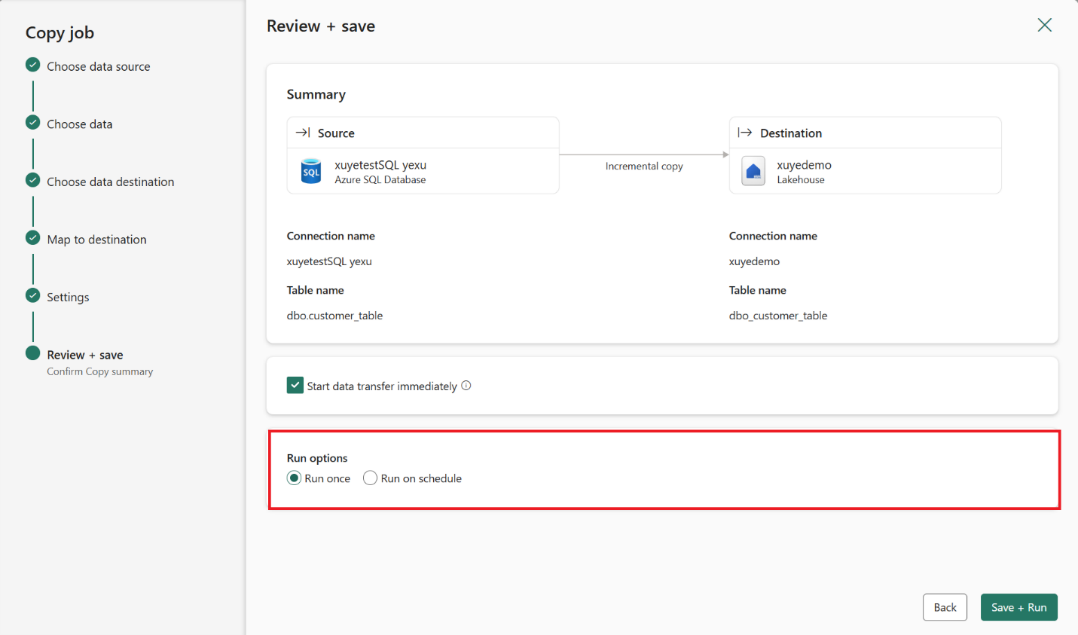Viewport: 1078px width, 635px height.
Task: Click the Lakehouse destination icon
Action: pyautogui.click(x=753, y=172)
